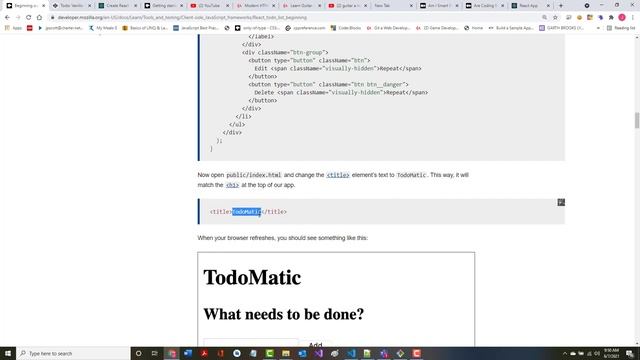Open the taskbar clock and date
640x360 pixels.
(611, 353)
